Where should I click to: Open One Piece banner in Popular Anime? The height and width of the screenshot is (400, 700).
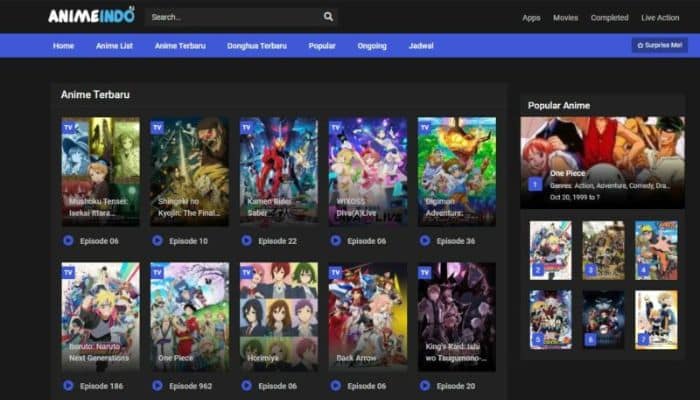[x=602, y=161]
